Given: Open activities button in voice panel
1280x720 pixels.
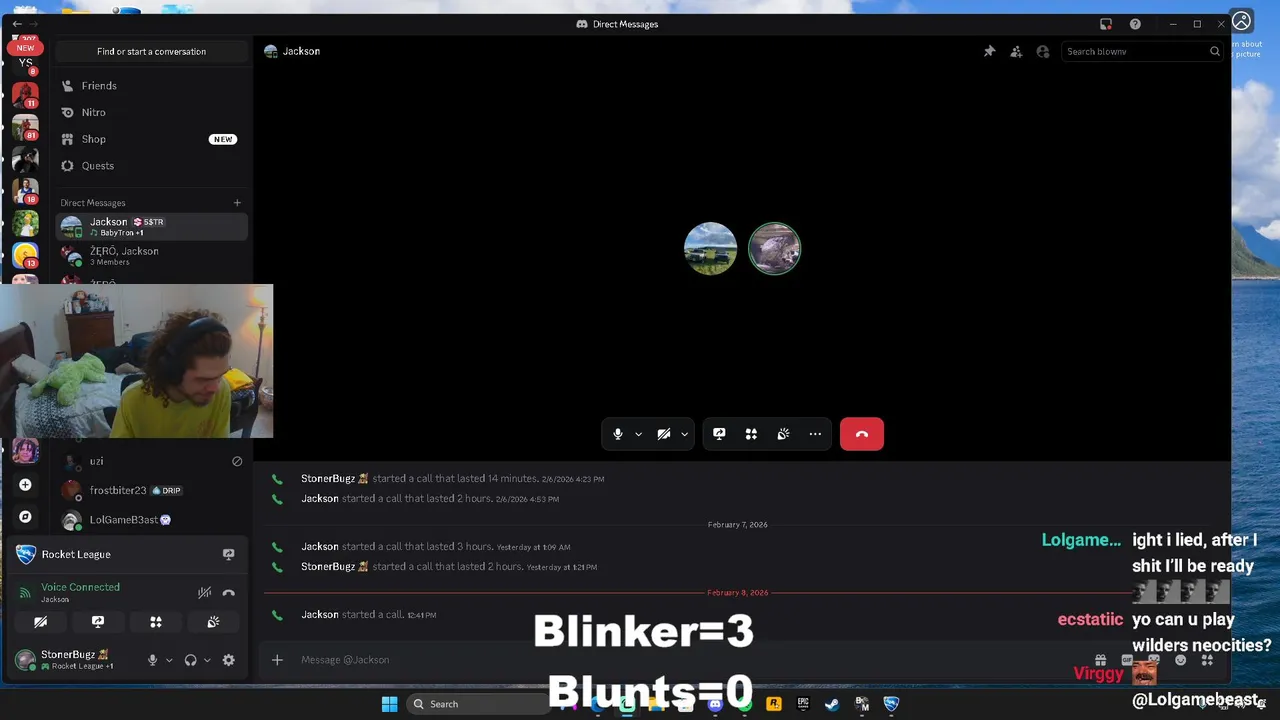Looking at the screenshot, I should click(156, 622).
